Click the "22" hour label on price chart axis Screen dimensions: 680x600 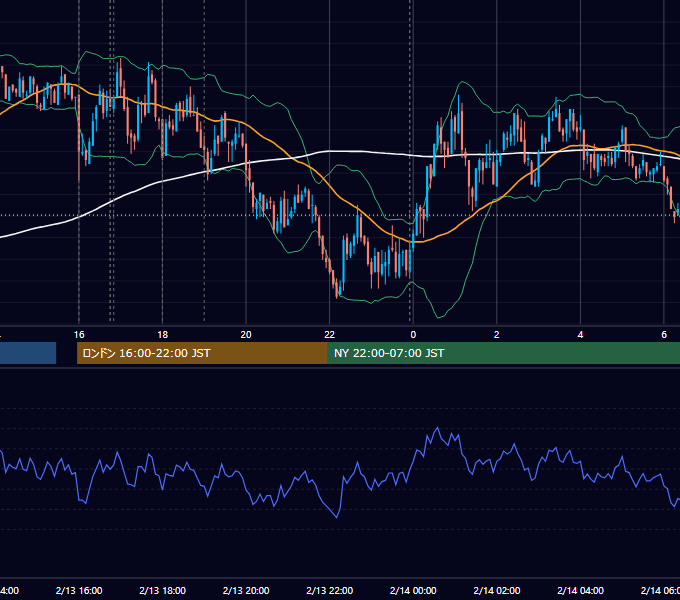click(330, 335)
